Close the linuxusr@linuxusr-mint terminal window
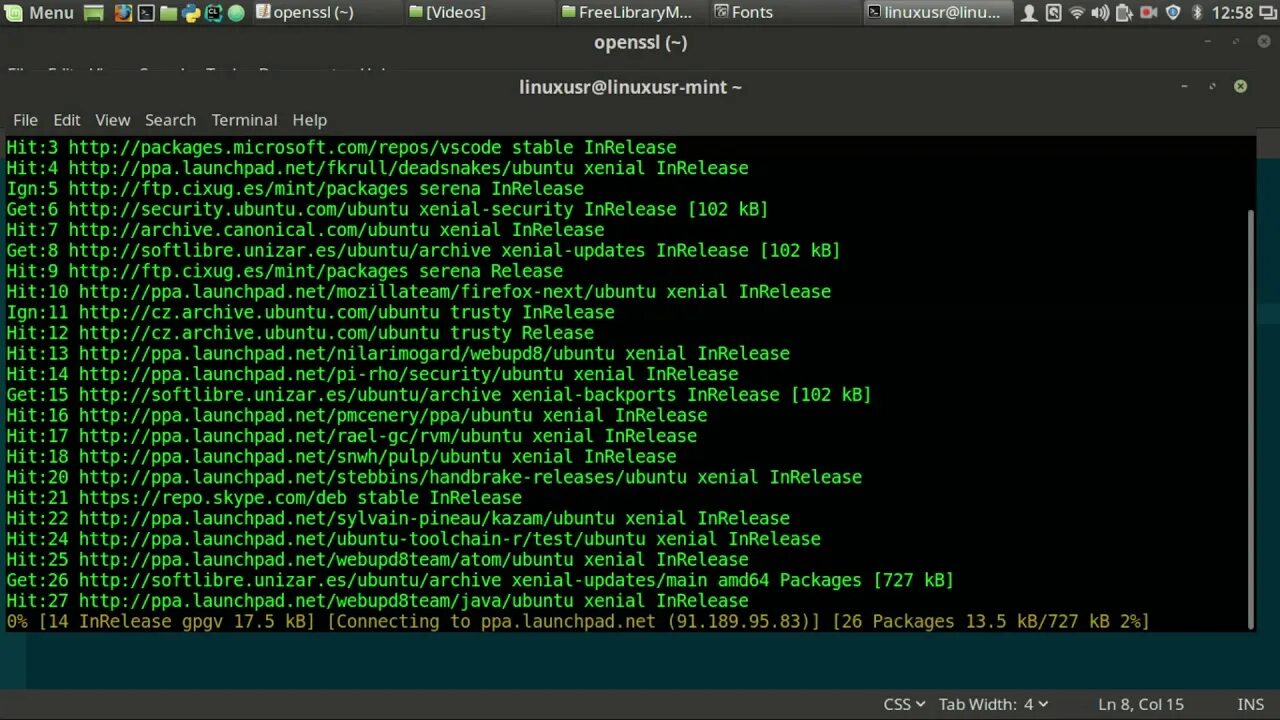This screenshot has width=1280, height=720. pos(1240,87)
